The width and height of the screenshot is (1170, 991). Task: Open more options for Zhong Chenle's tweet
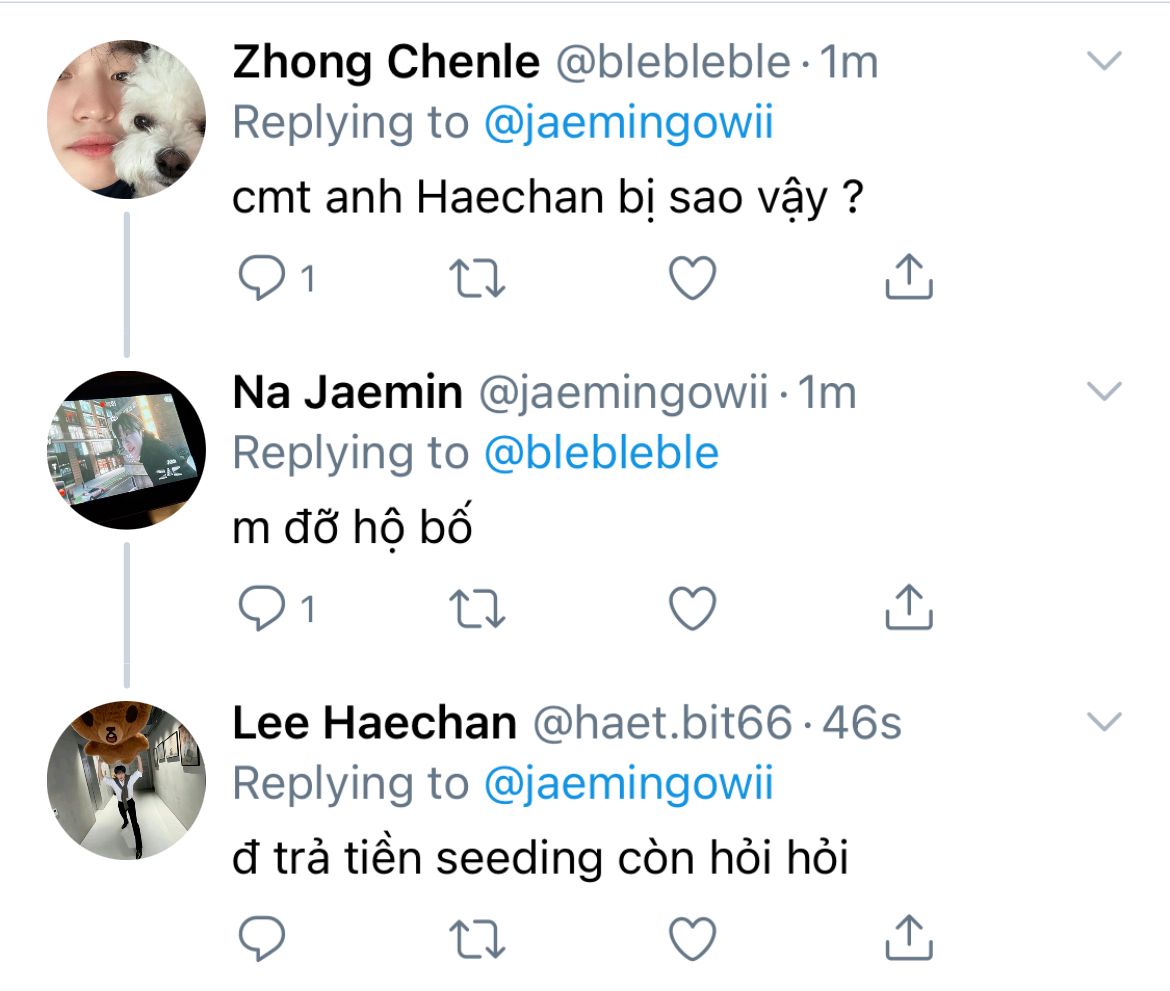click(x=1104, y=62)
